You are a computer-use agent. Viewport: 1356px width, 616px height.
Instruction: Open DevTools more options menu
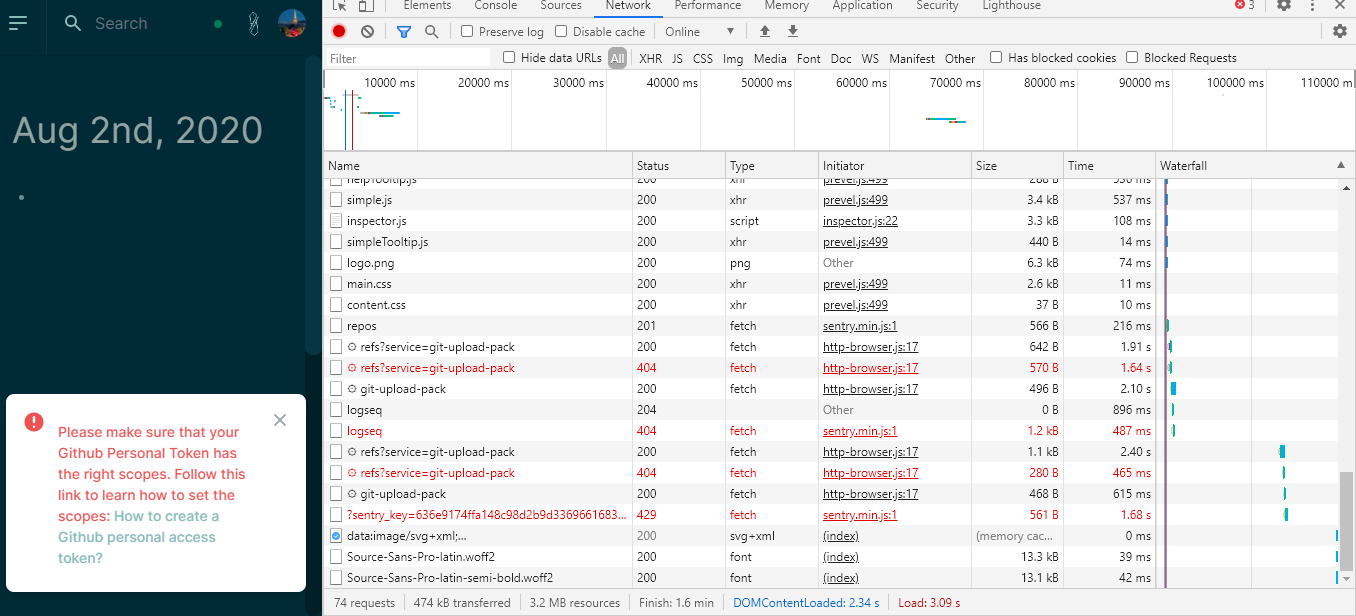1312,5
